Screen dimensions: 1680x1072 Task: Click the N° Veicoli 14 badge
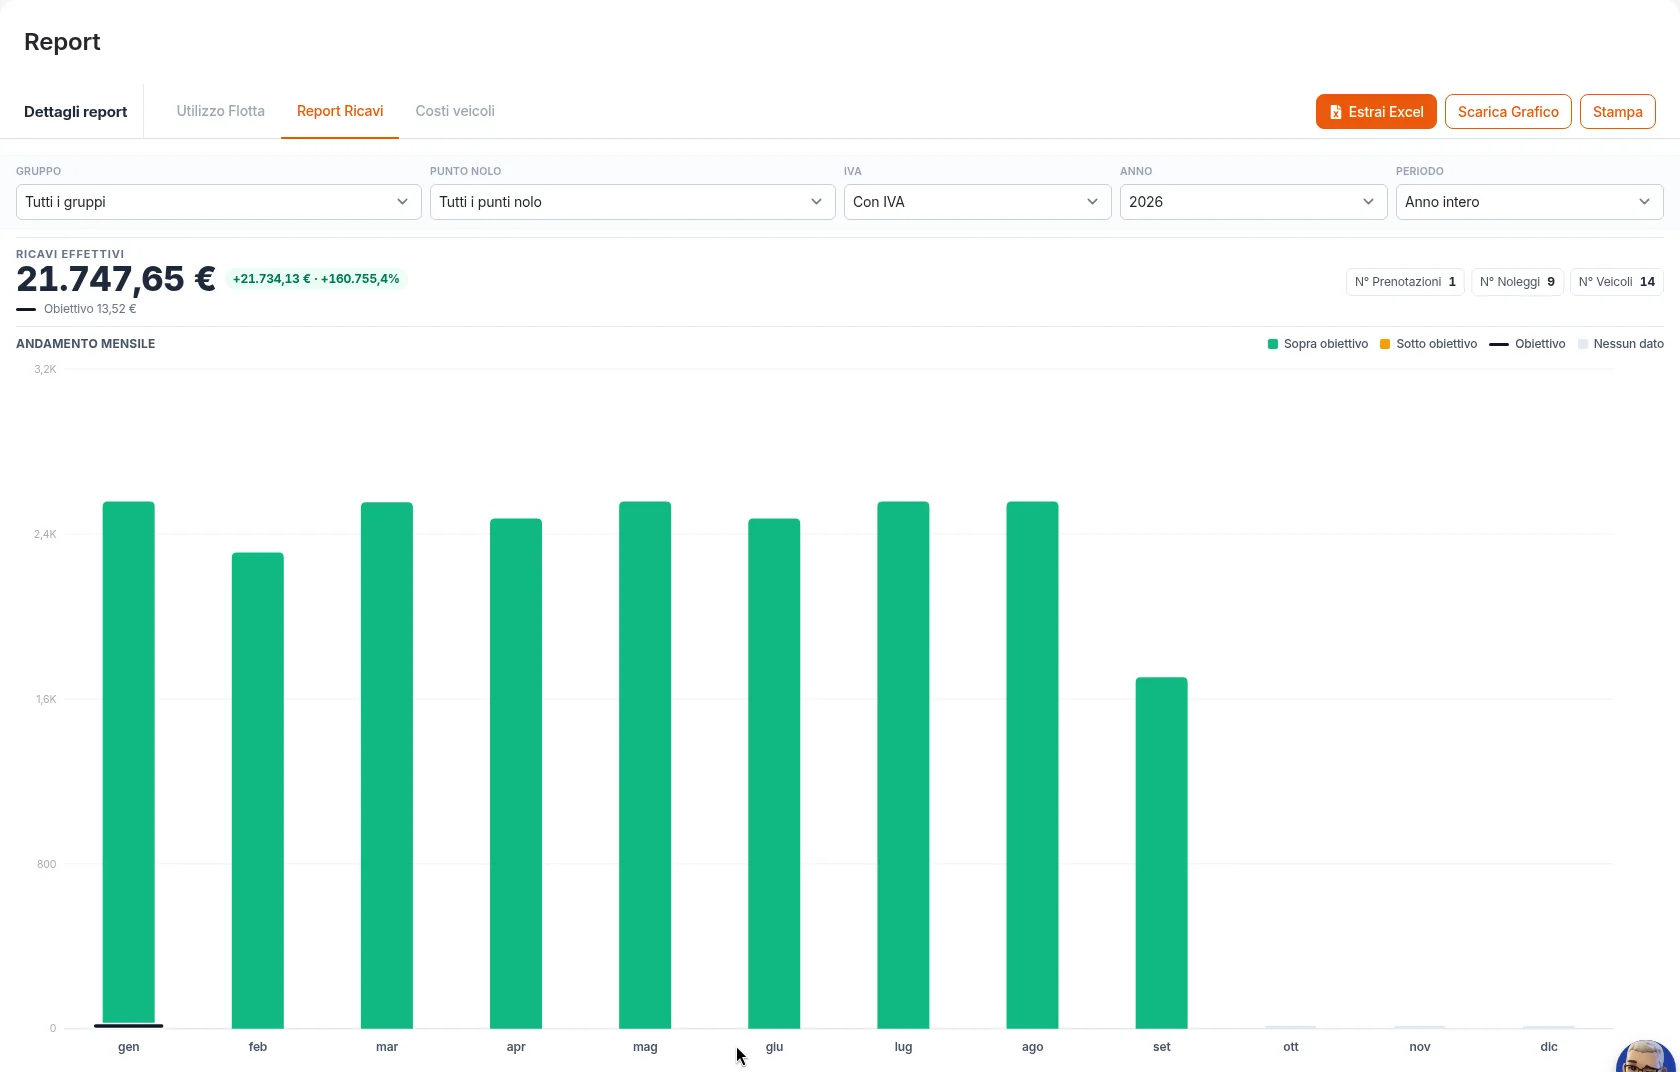[x=1616, y=282]
